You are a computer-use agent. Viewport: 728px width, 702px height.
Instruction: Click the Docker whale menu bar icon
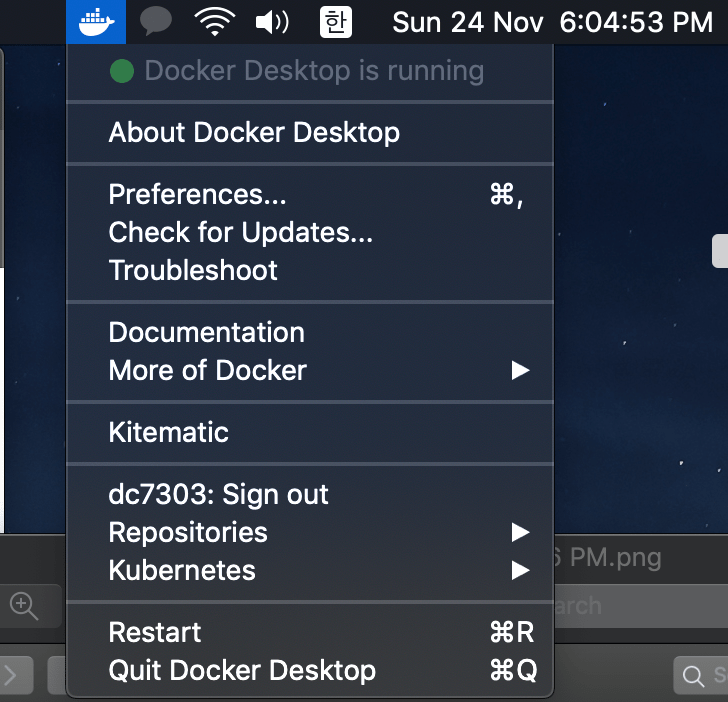tap(96, 22)
